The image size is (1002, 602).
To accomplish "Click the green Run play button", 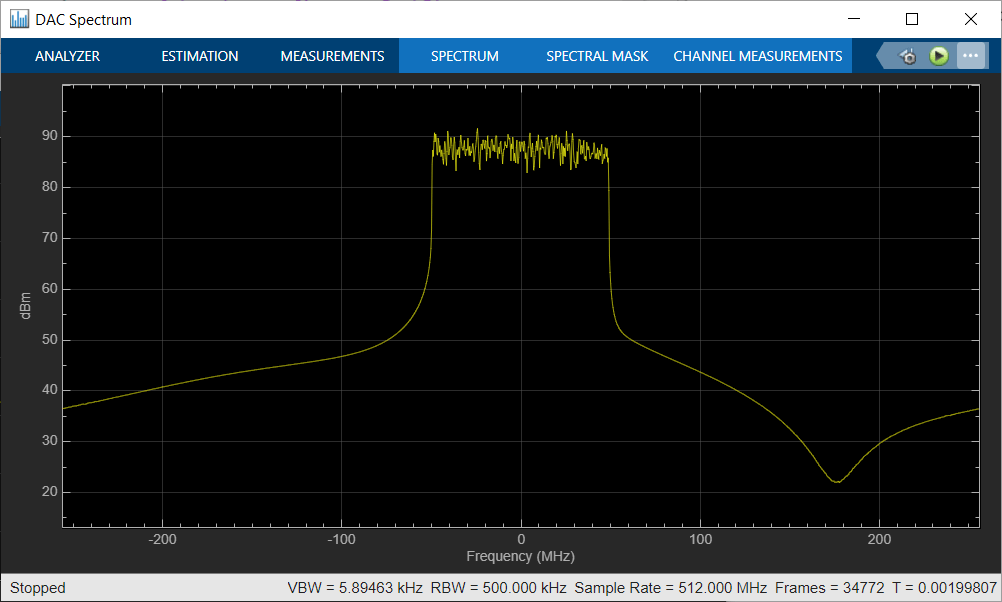I will tap(939, 56).
